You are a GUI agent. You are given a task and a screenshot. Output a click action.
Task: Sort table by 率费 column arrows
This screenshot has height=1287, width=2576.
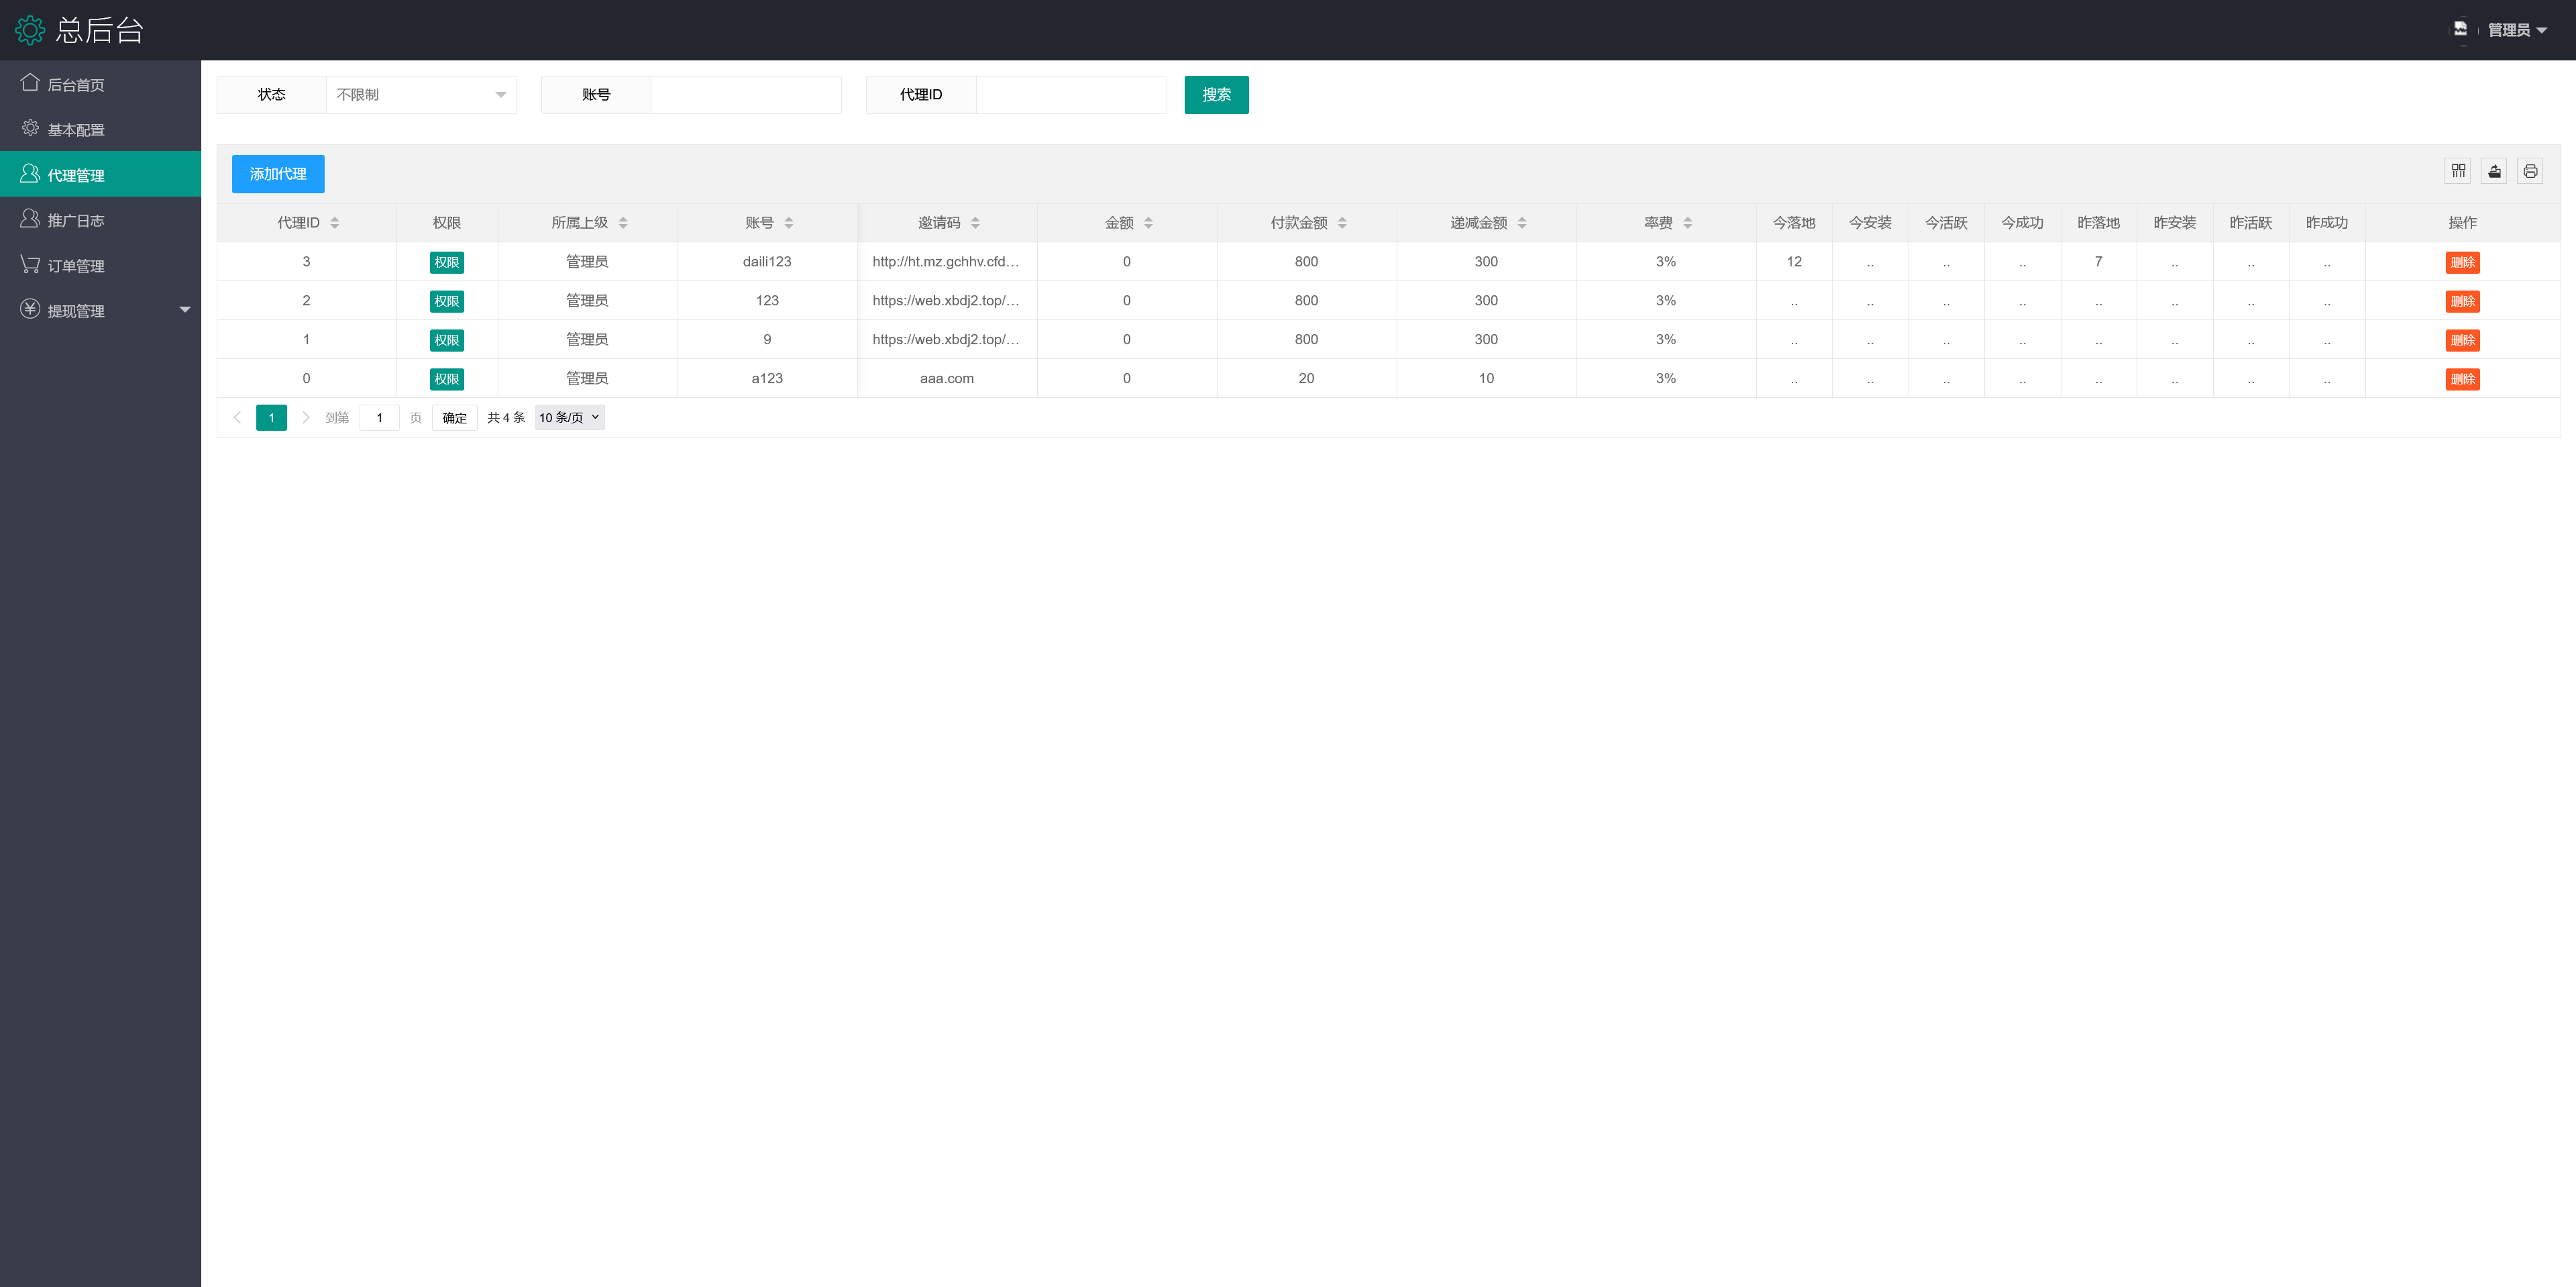pos(1688,223)
